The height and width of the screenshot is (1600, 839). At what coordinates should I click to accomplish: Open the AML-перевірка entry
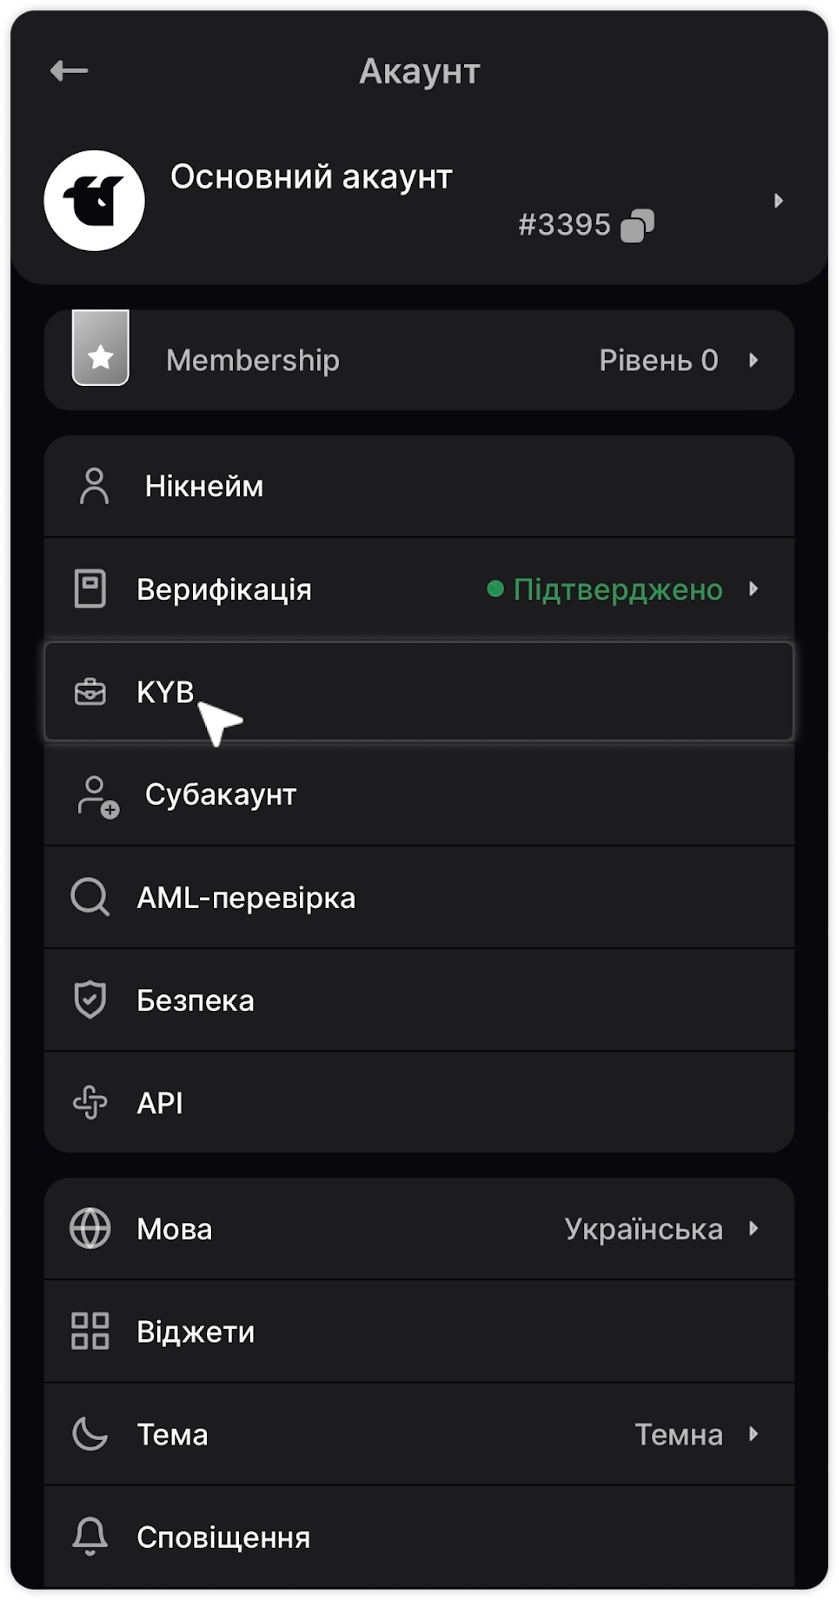point(246,898)
